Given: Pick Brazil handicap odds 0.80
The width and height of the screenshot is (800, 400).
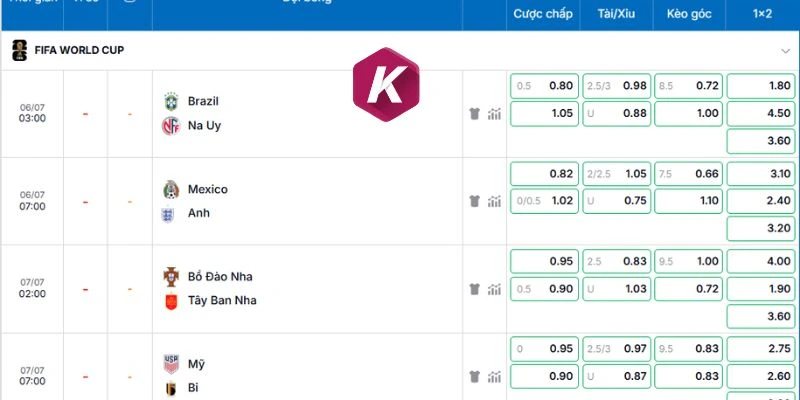Looking at the screenshot, I should (x=544, y=86).
